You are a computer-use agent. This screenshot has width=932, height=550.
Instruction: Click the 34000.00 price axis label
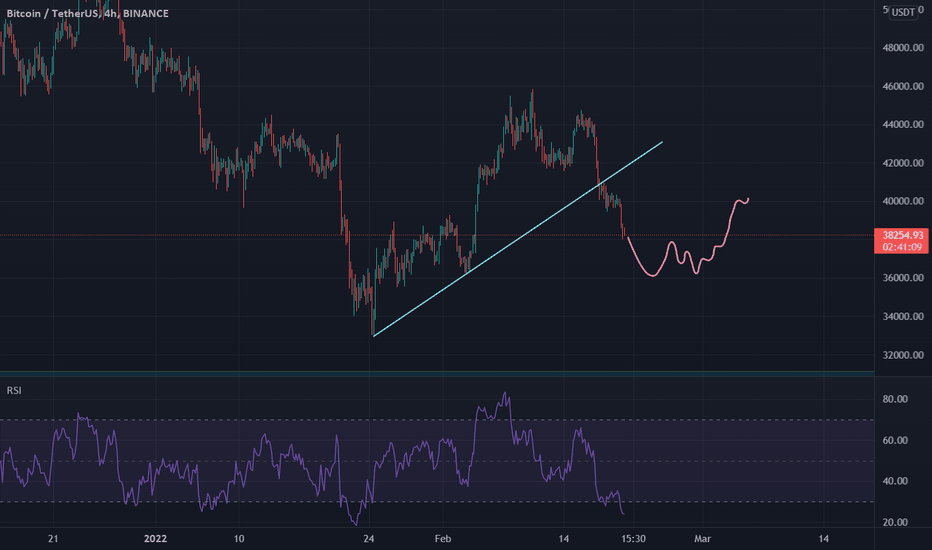903,316
